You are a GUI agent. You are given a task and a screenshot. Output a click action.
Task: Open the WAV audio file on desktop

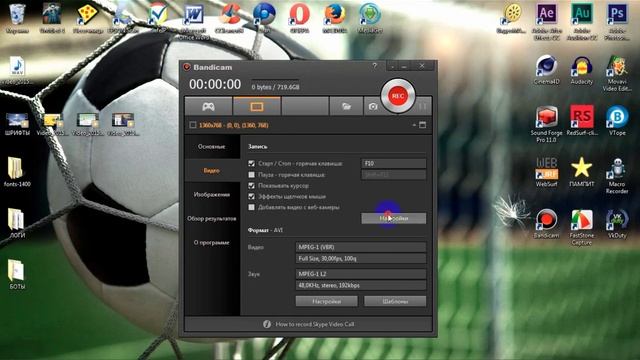pos(17,70)
